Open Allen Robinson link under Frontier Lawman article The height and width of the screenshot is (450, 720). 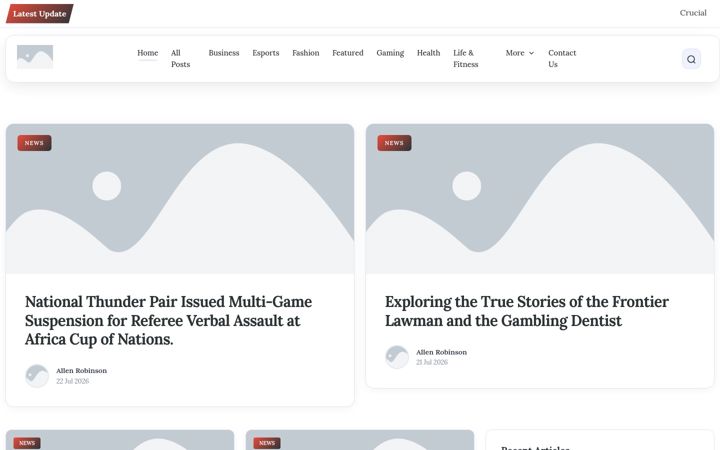coord(441,352)
